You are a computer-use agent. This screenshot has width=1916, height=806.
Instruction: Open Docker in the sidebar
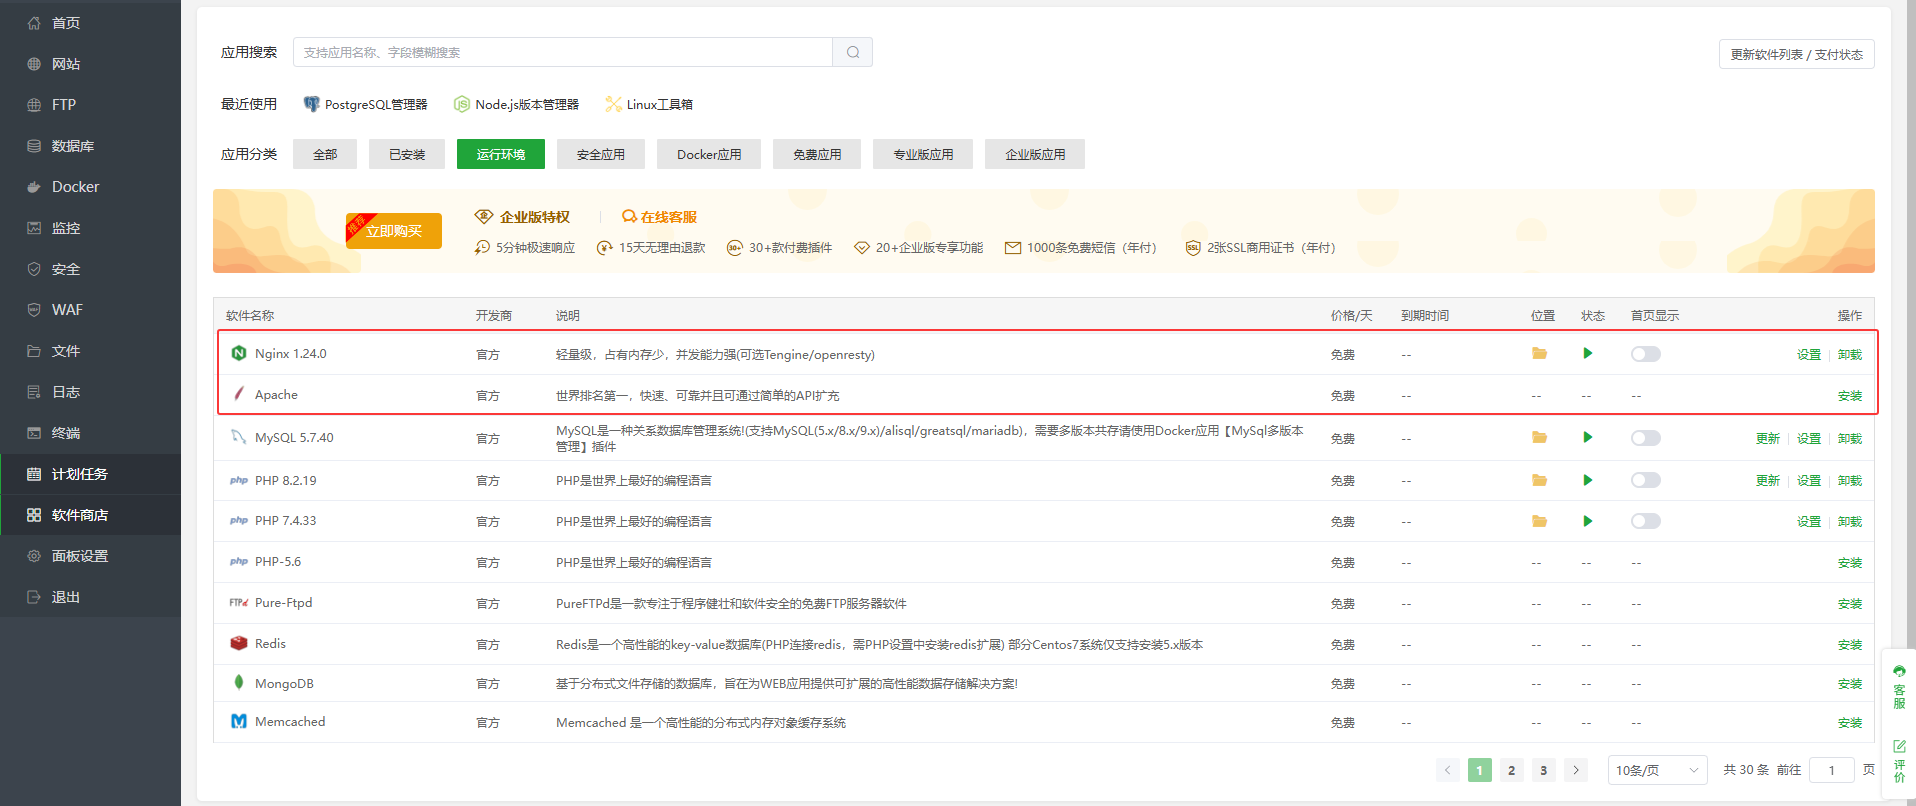pyautogui.click(x=90, y=187)
